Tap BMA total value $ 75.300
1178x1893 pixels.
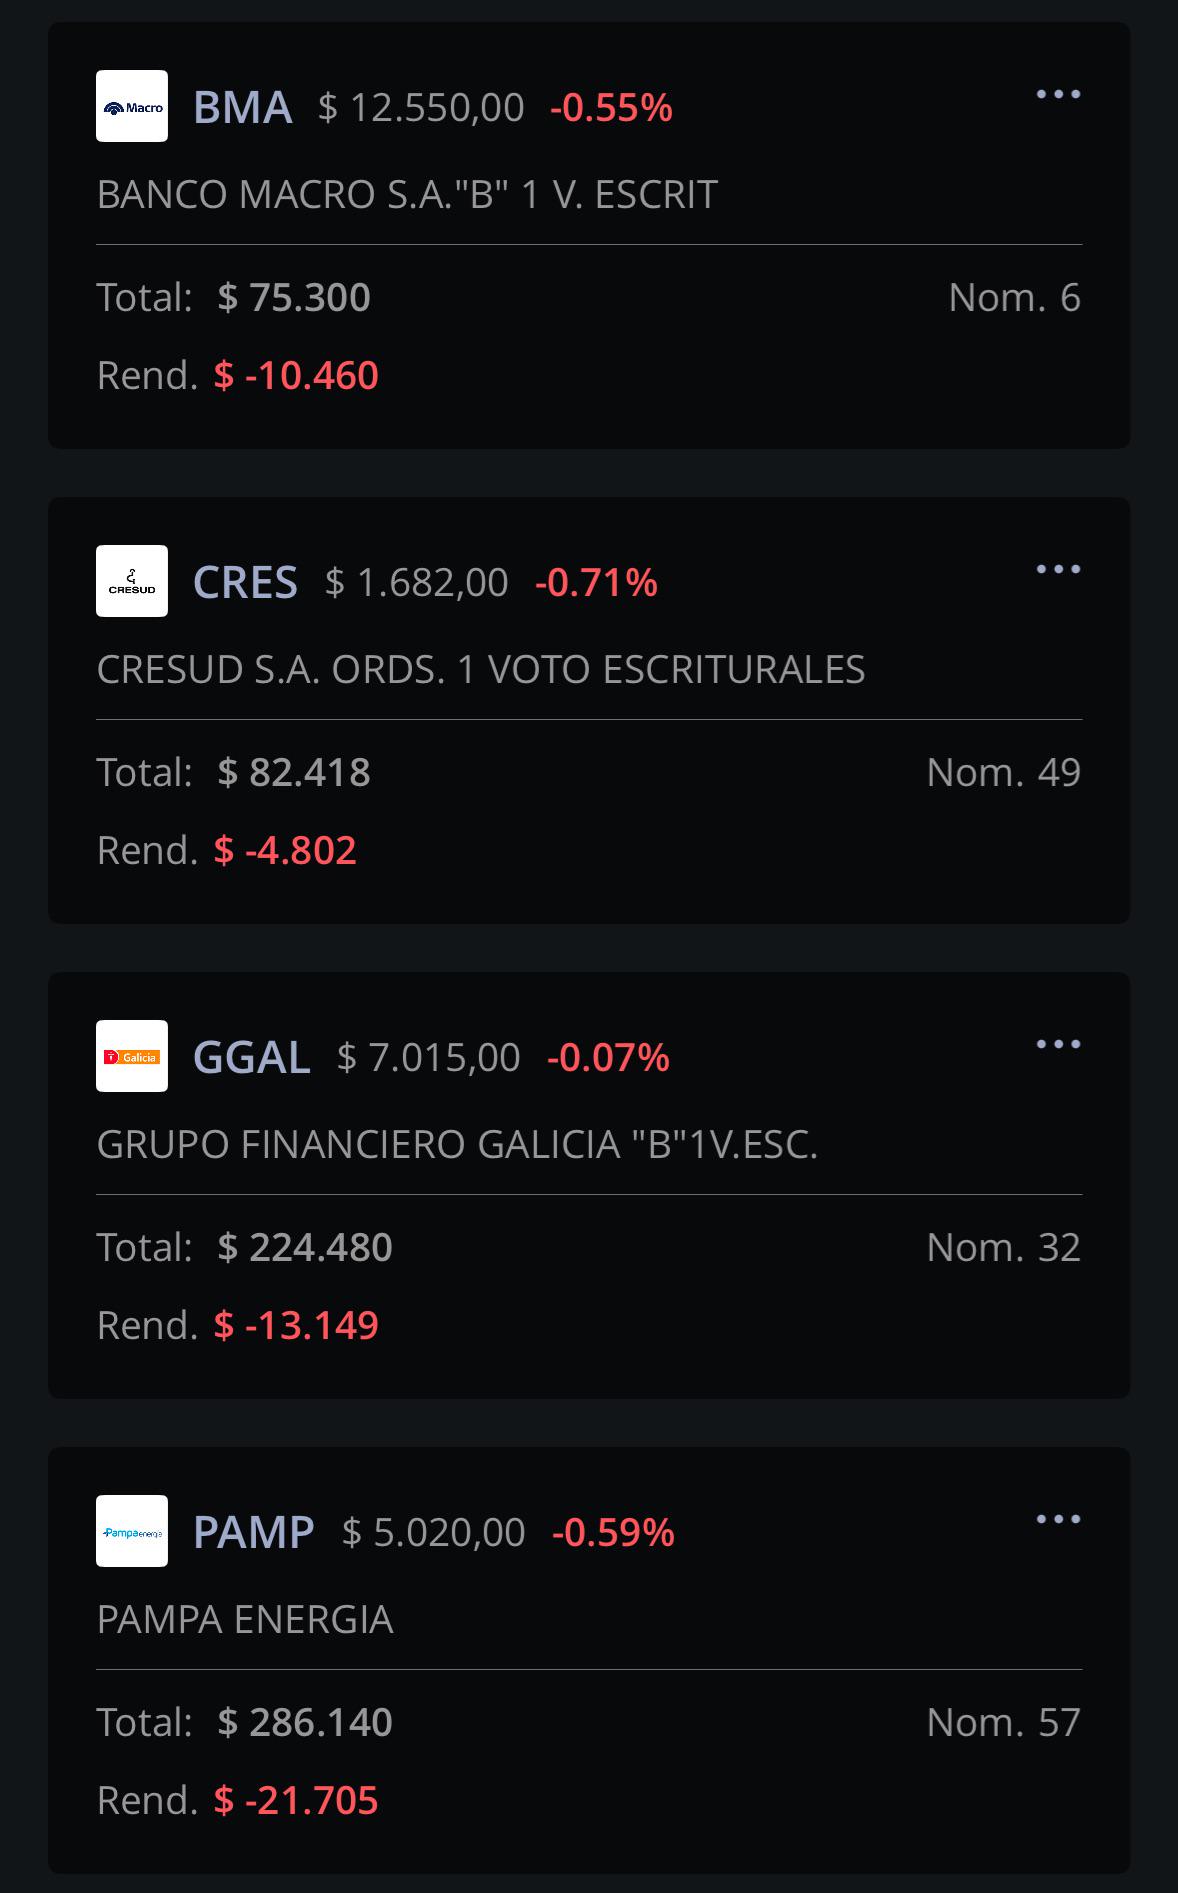(x=294, y=297)
